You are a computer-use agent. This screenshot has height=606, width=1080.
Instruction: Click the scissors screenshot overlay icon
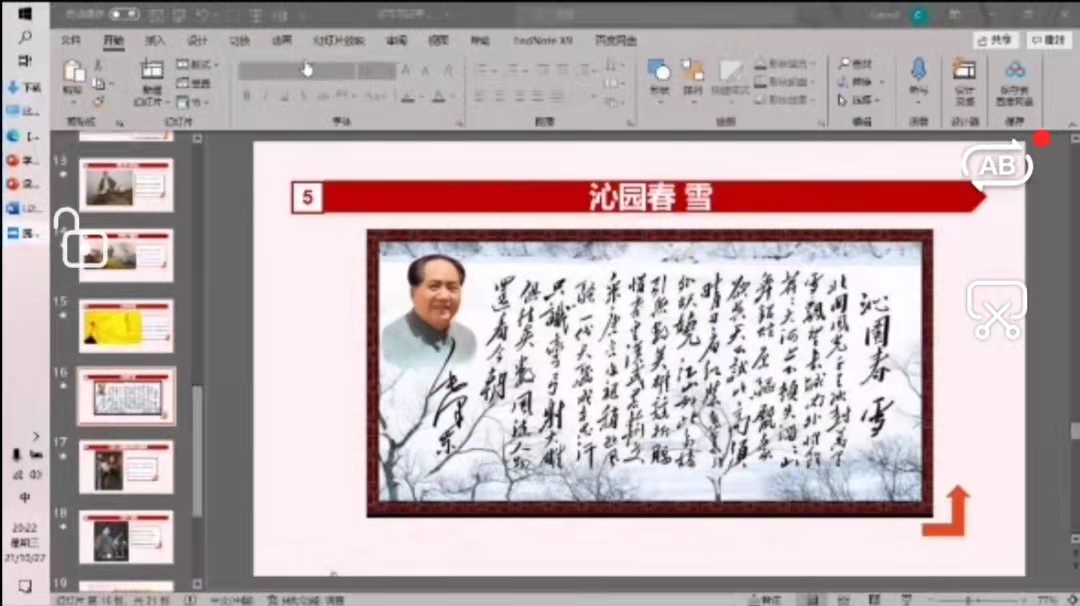pyautogui.click(x=996, y=310)
